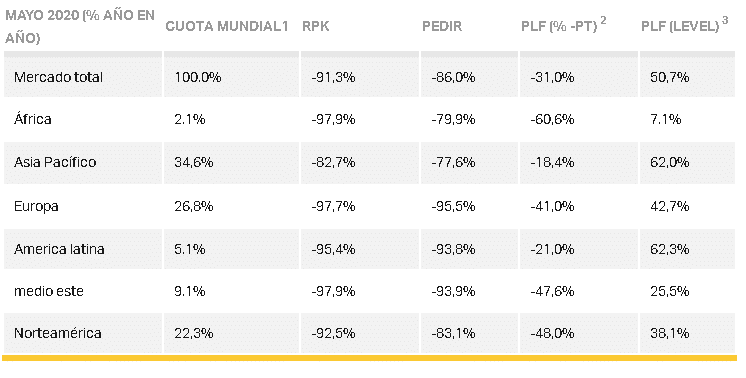The height and width of the screenshot is (378, 746).
Task: Click Europa's RPK value -97,7%
Action: coord(333,206)
